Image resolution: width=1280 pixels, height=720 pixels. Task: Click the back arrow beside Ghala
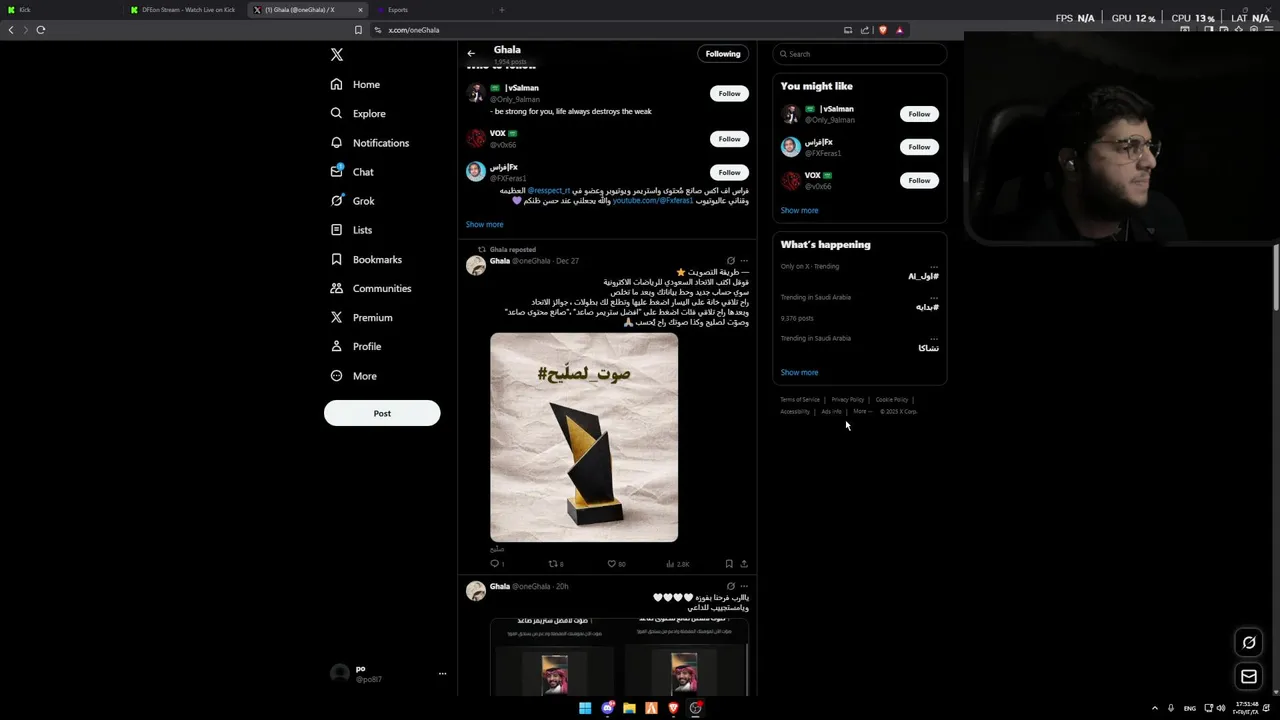(471, 54)
